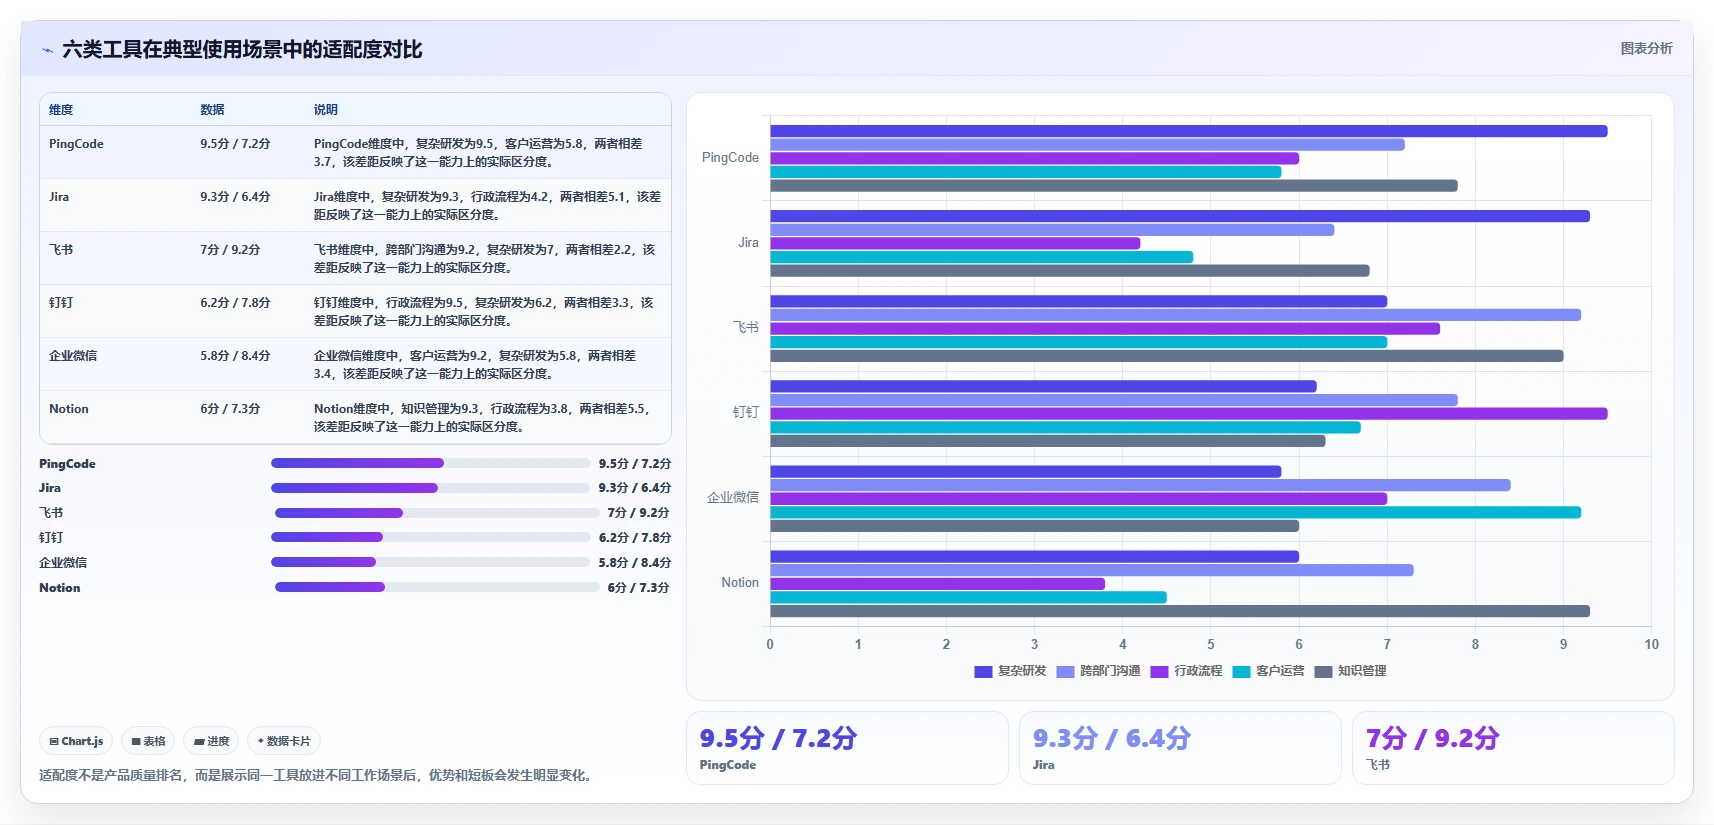
Task: Click the Notion chart axis label
Action: click(740, 583)
